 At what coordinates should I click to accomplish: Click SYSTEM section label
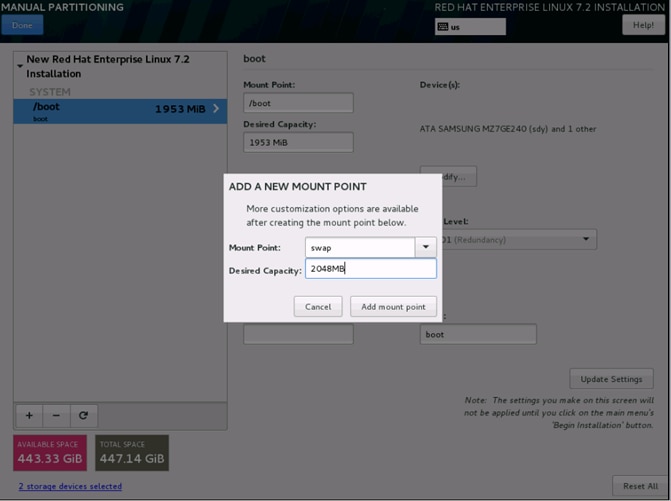pyautogui.click(x=50, y=92)
